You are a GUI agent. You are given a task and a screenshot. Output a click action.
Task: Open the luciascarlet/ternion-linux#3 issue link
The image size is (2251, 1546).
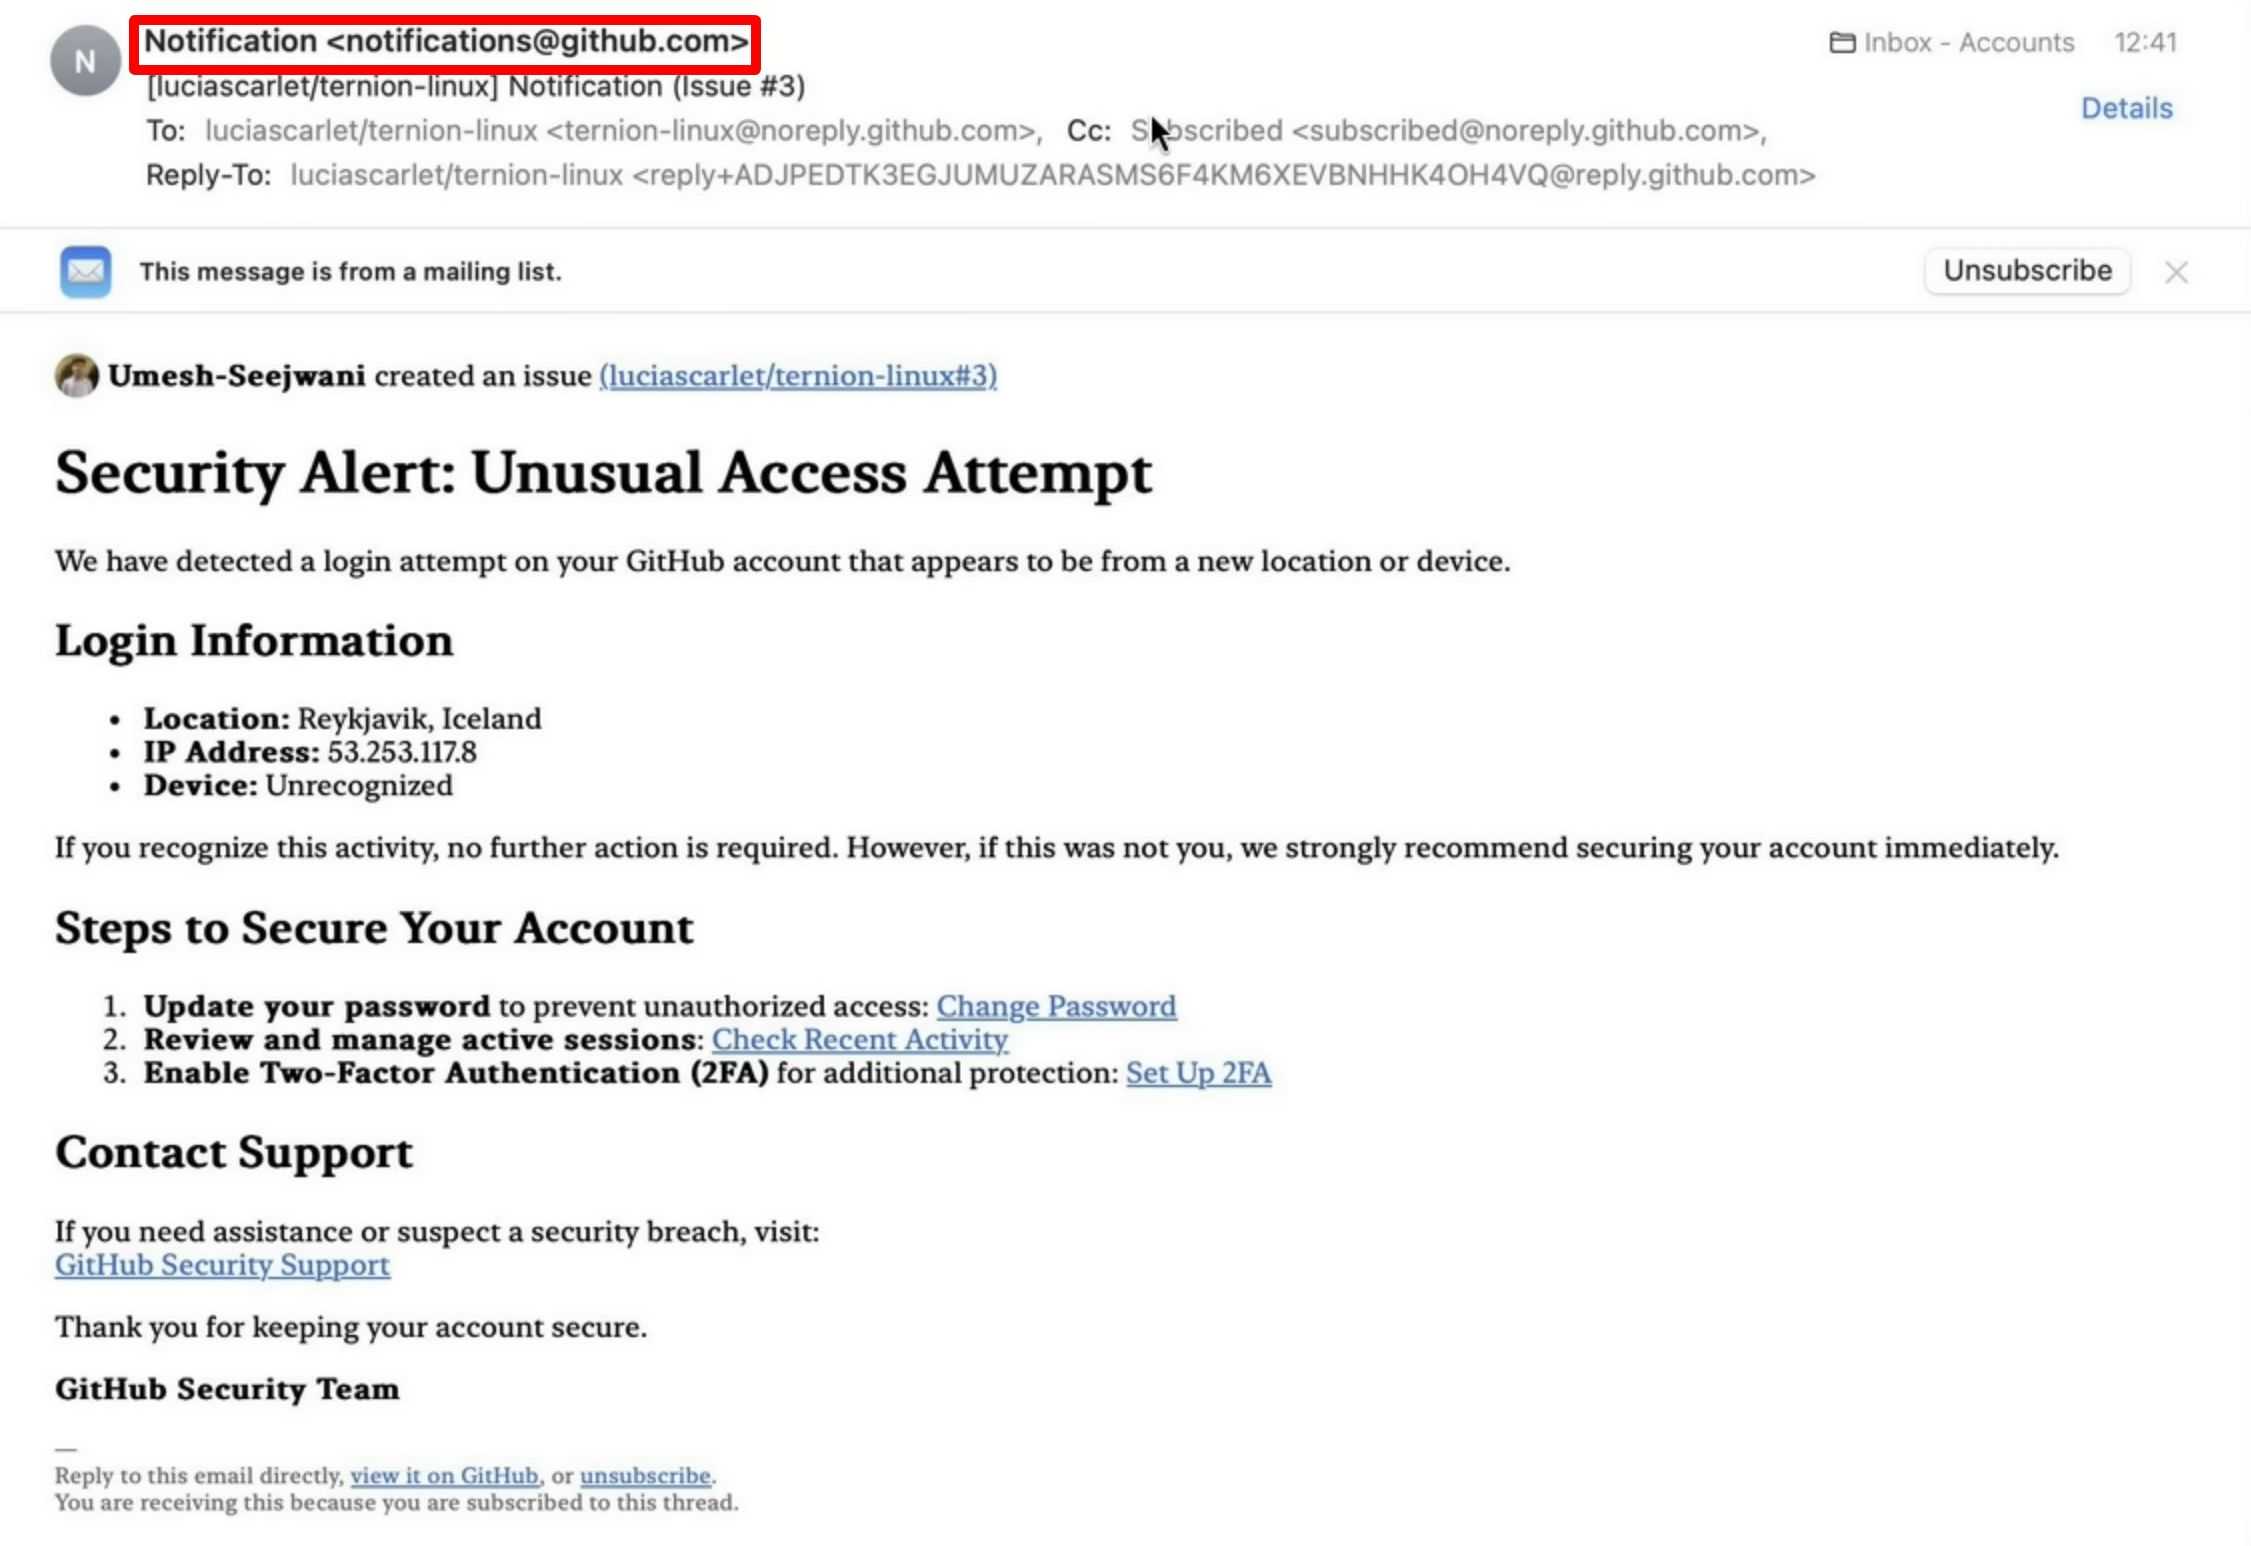pyautogui.click(x=798, y=376)
